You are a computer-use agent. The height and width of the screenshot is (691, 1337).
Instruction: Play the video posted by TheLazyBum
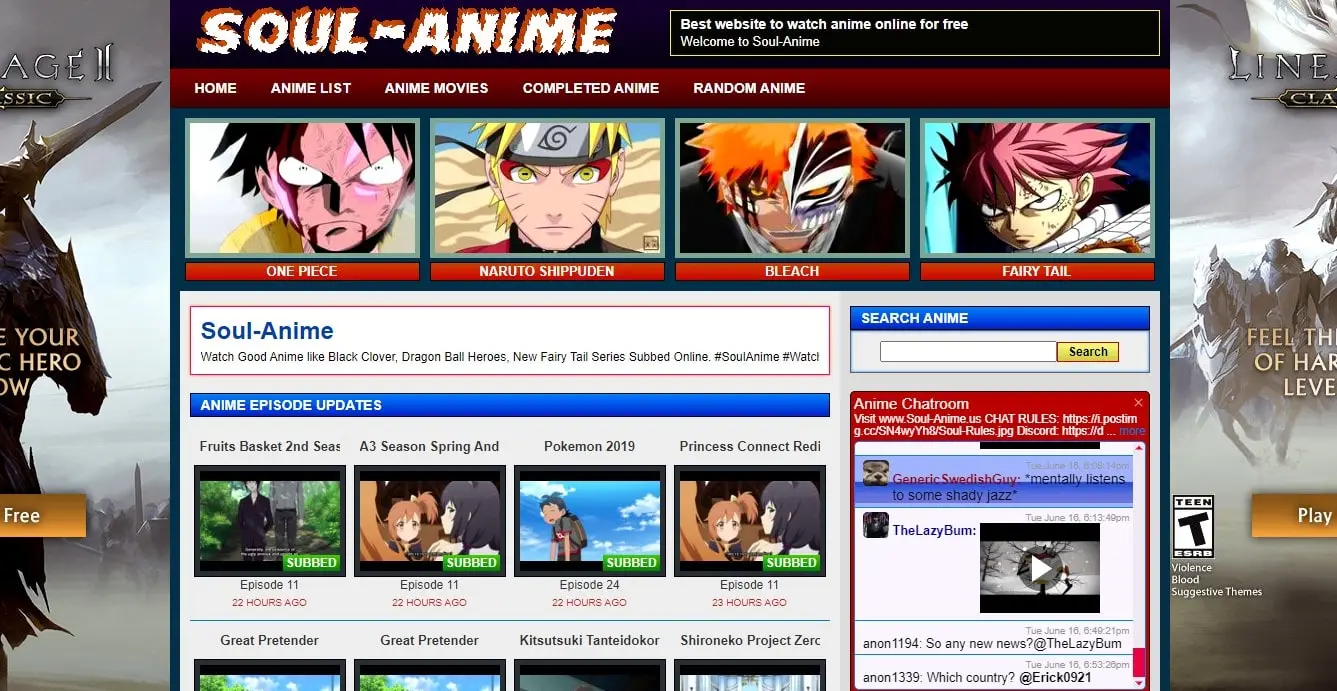1040,569
